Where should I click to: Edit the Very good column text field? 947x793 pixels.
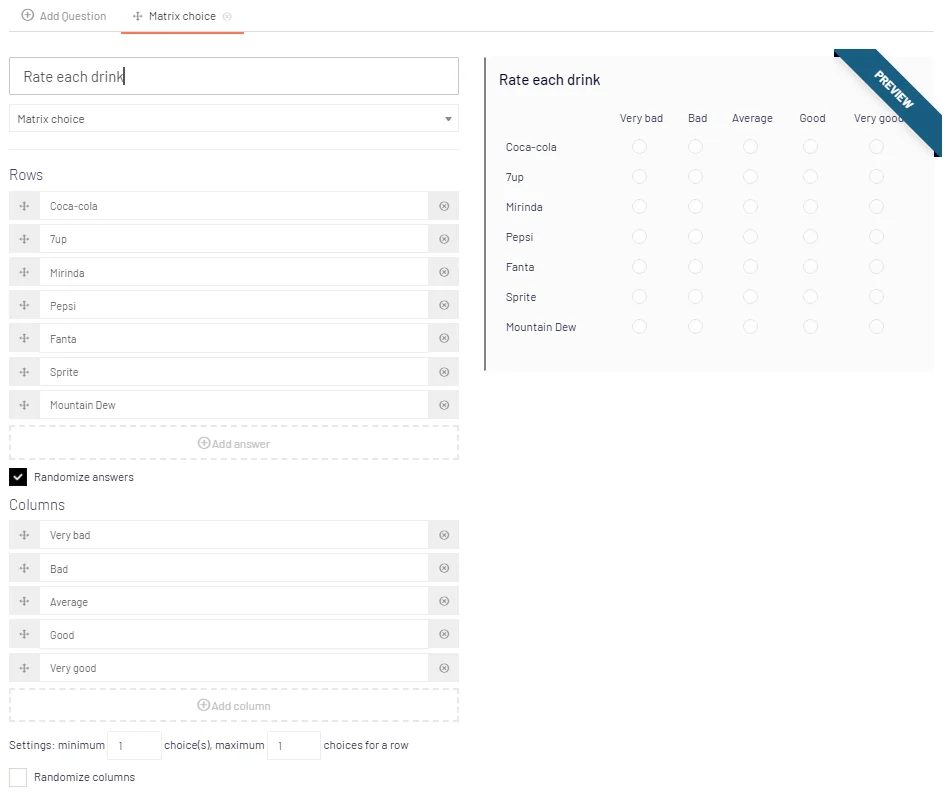(234, 668)
